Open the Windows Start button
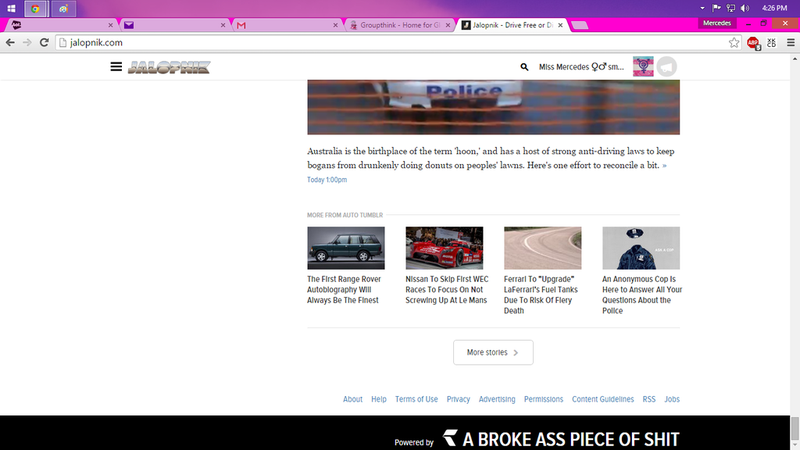Viewport: 800px width, 450px height. click(x=11, y=8)
